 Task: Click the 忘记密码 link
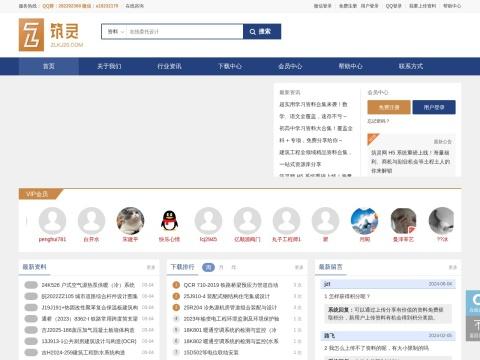(378, 121)
